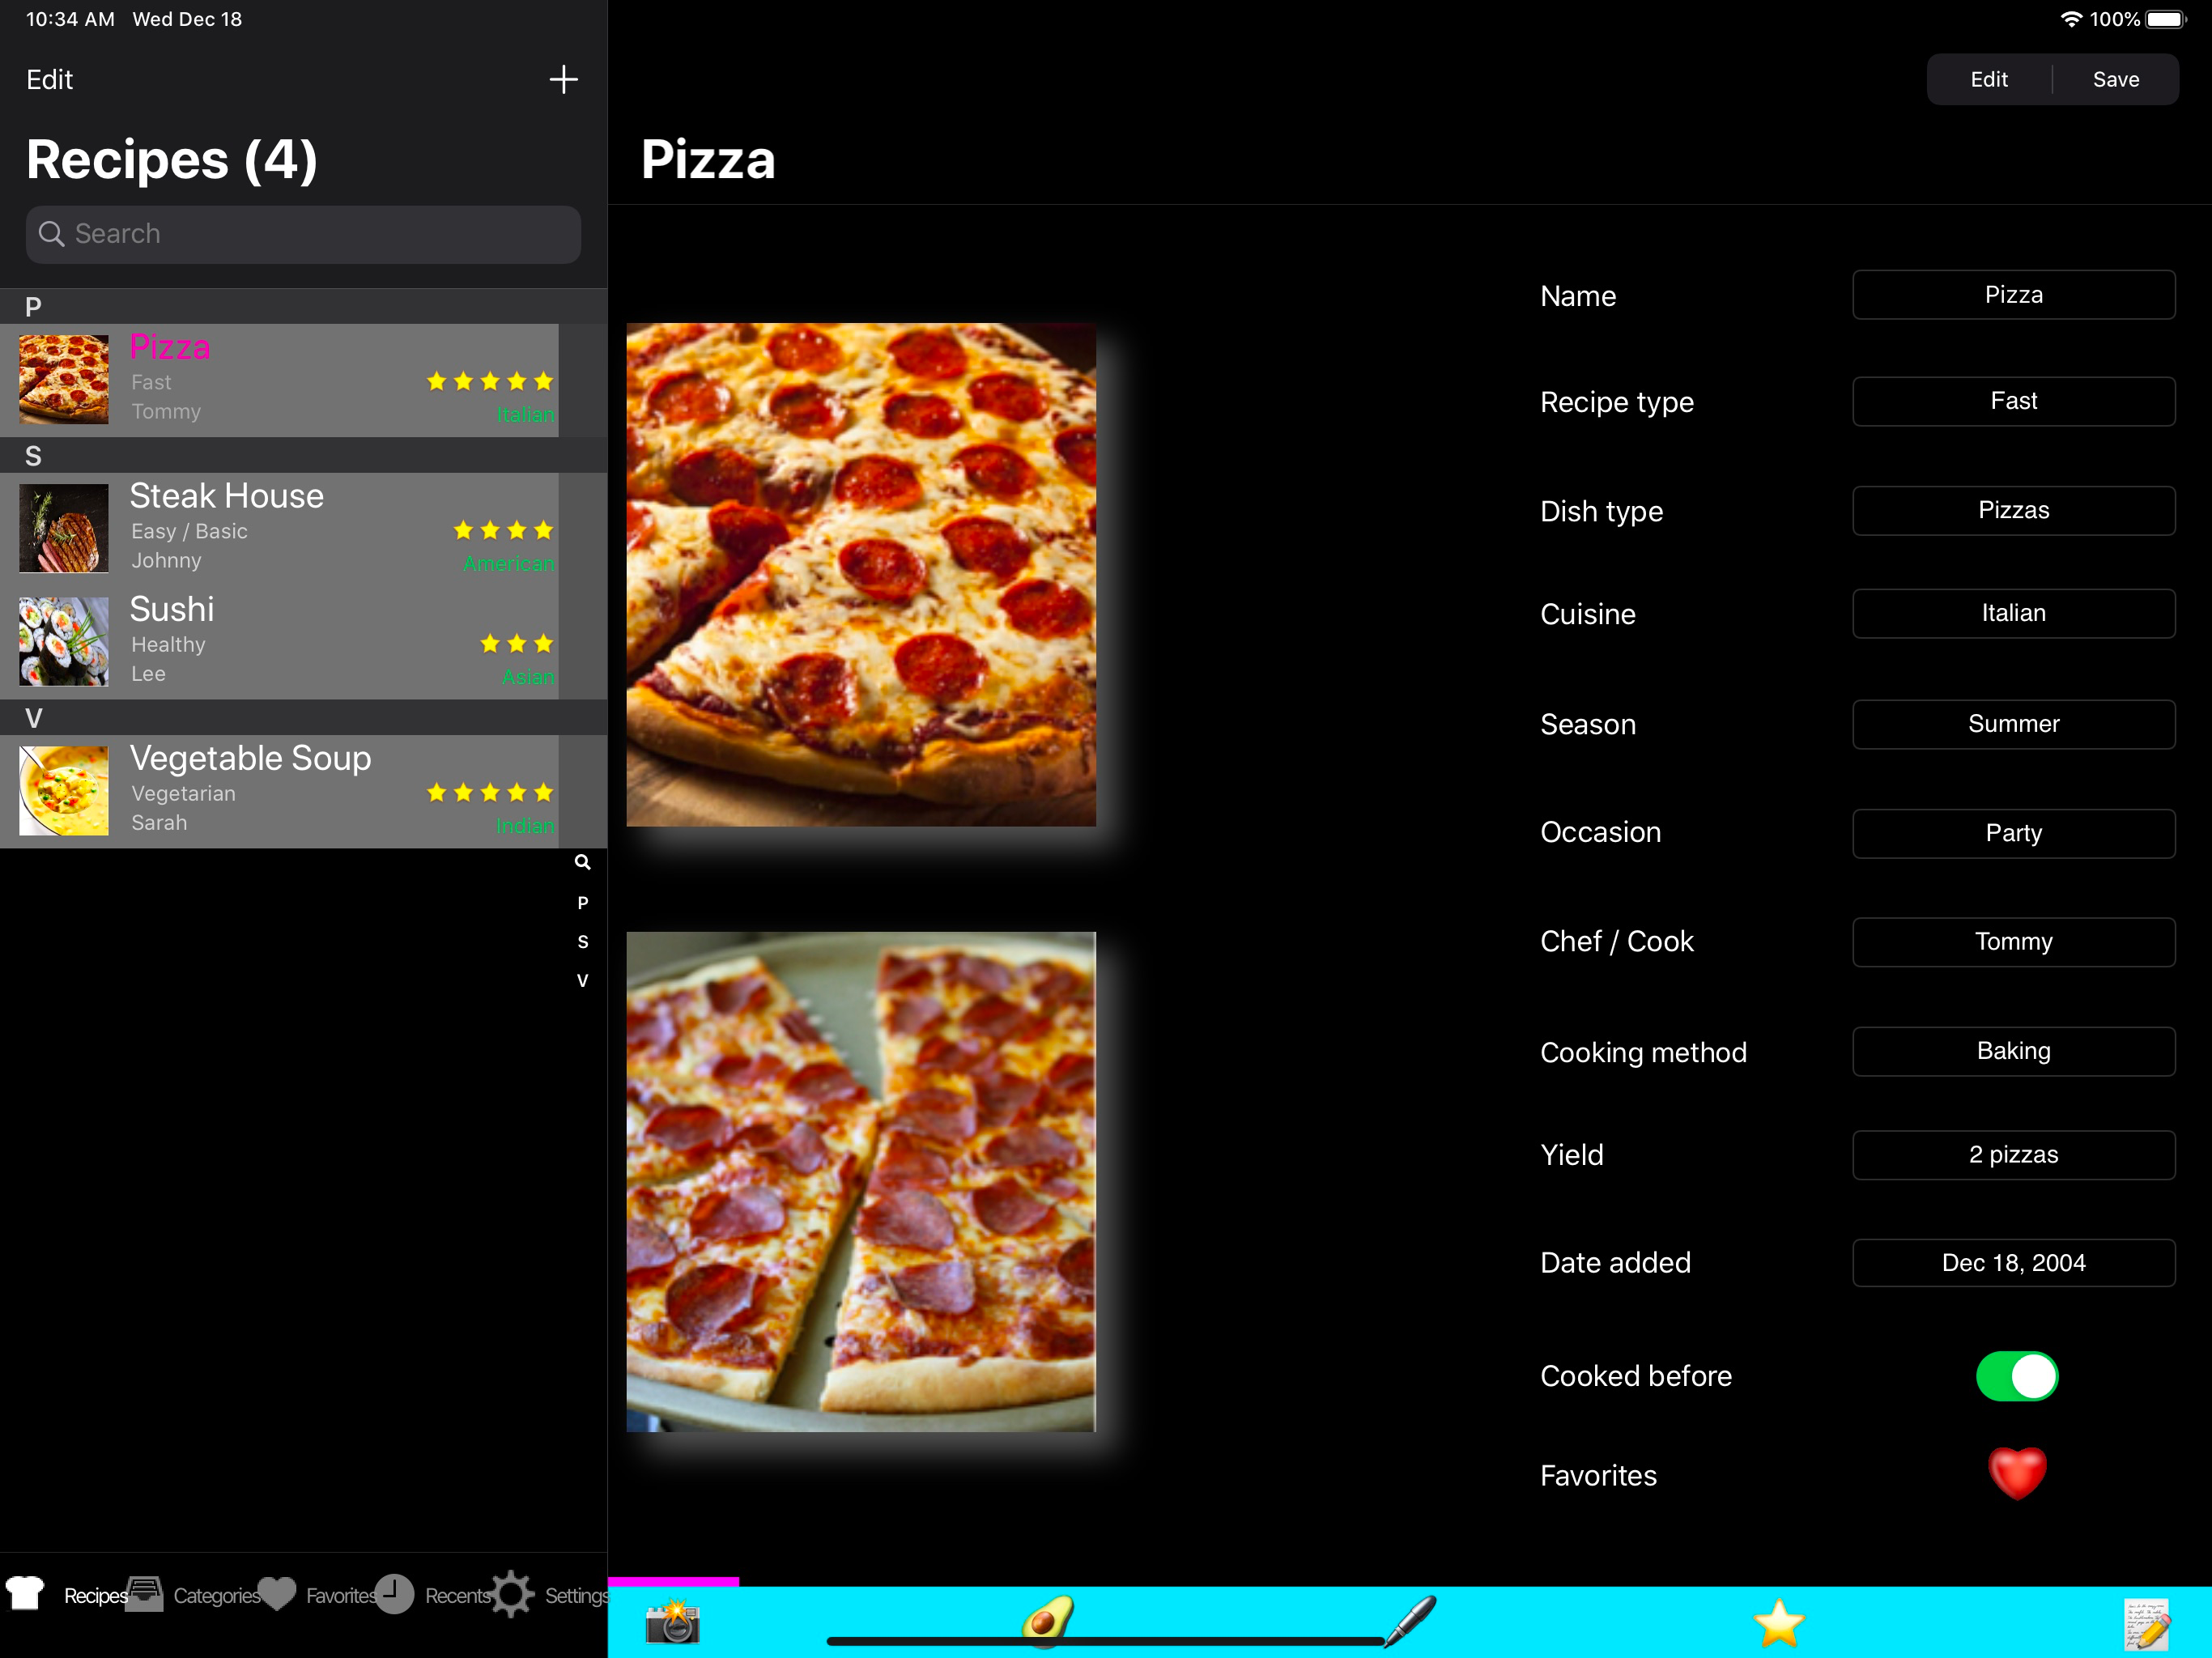Add a new recipe with plus icon
Viewport: 2212px width, 1658px height.
(563, 80)
